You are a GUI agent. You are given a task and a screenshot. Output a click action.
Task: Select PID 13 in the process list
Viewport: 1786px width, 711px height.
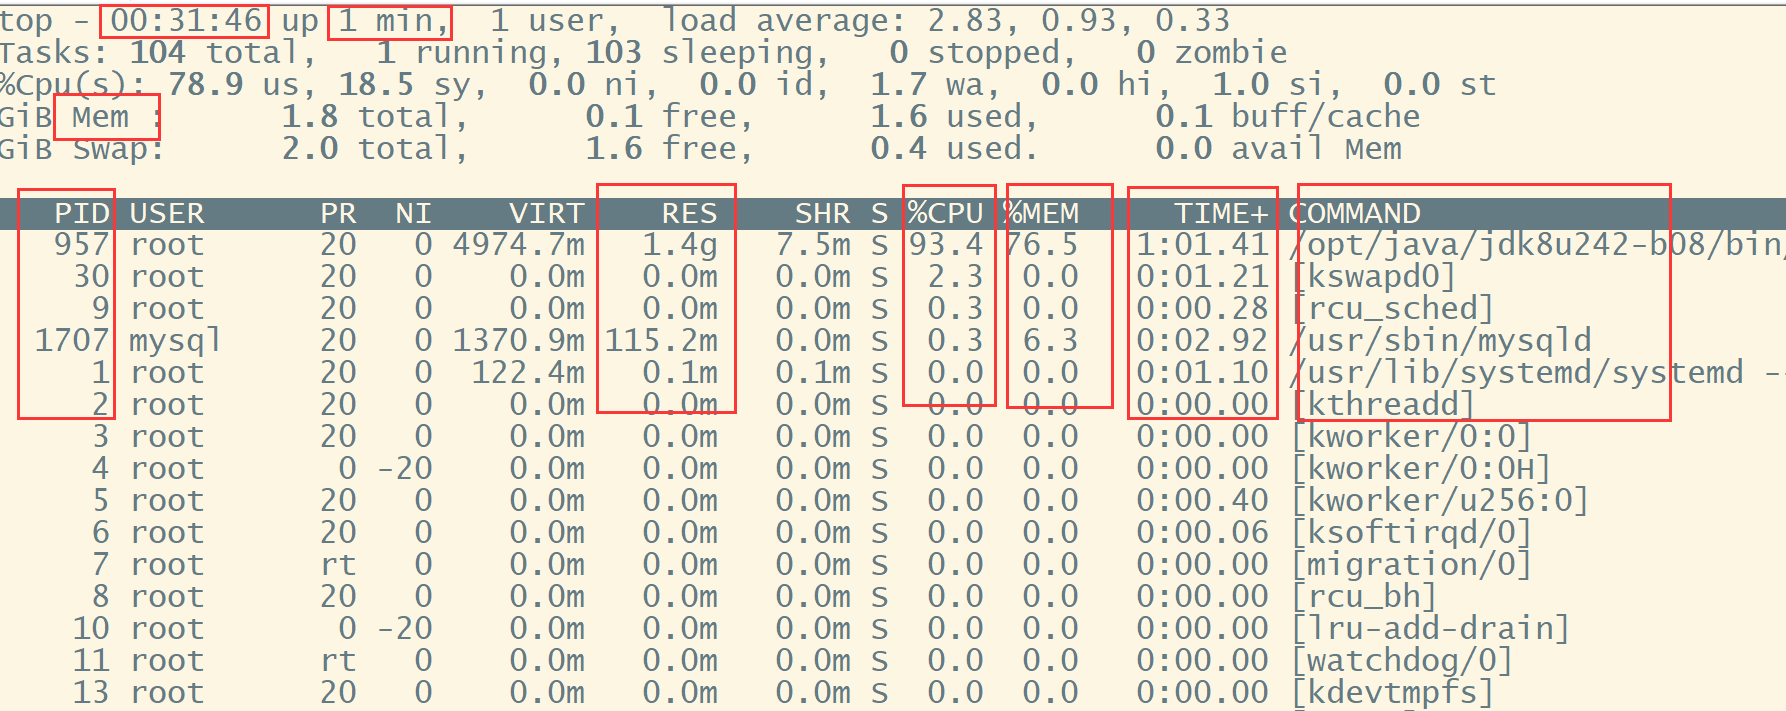click(x=90, y=692)
